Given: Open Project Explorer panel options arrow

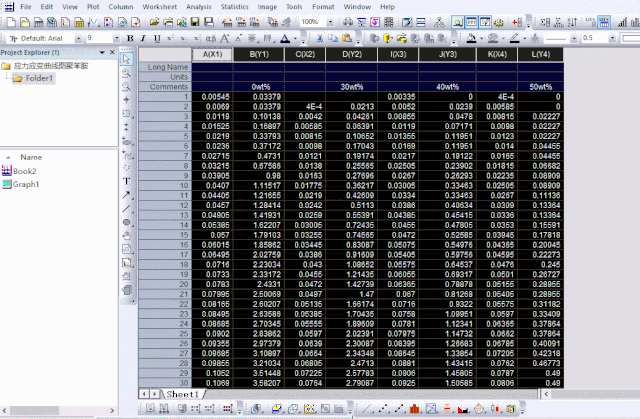Looking at the screenshot, I should (x=102, y=52).
